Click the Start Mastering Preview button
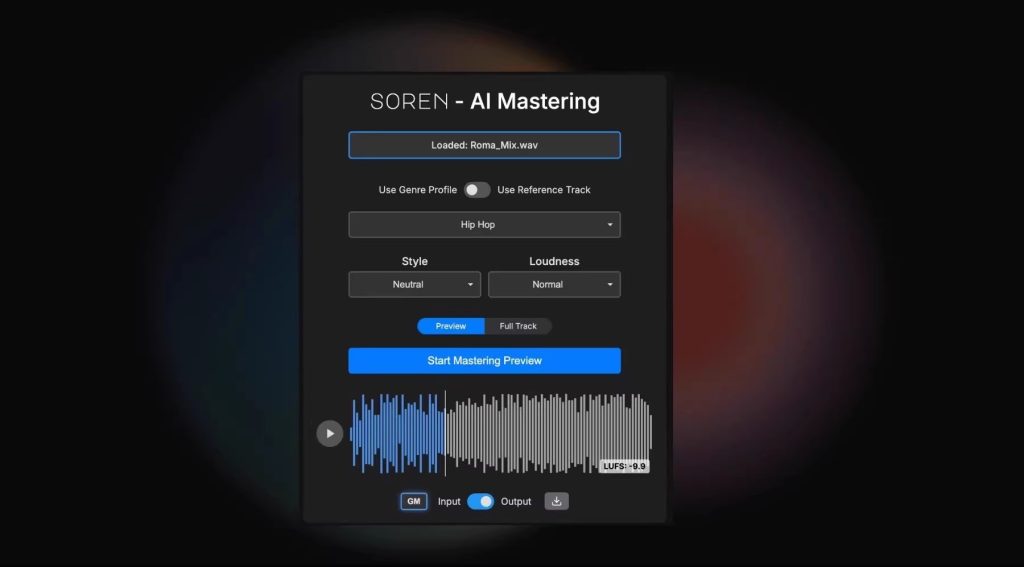The width and height of the screenshot is (1024, 567). 484,361
